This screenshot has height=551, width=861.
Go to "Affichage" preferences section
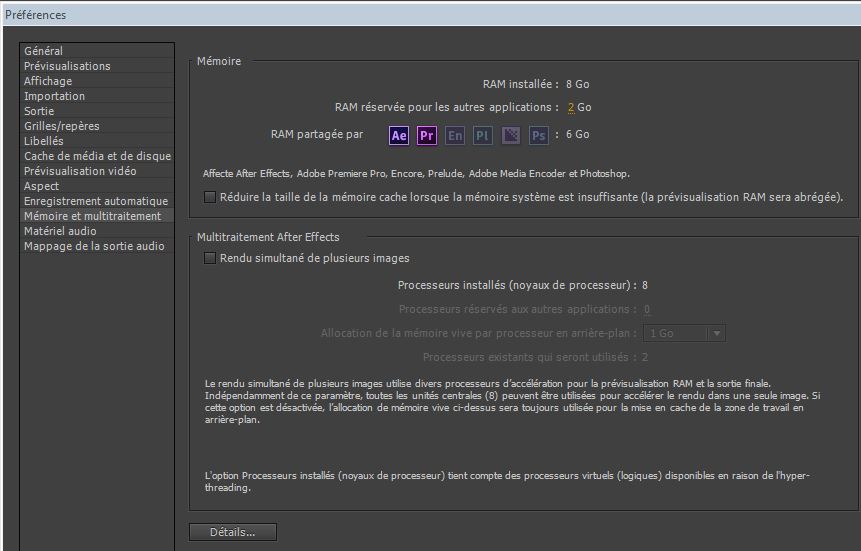tap(48, 81)
